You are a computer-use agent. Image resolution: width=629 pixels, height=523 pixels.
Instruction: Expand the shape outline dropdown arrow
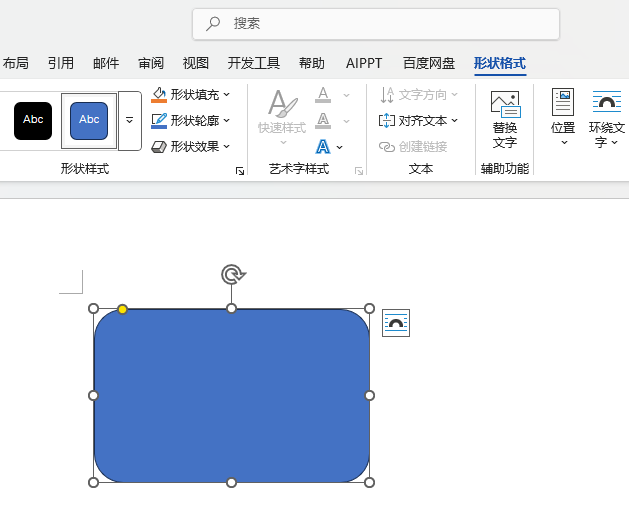[227, 120]
